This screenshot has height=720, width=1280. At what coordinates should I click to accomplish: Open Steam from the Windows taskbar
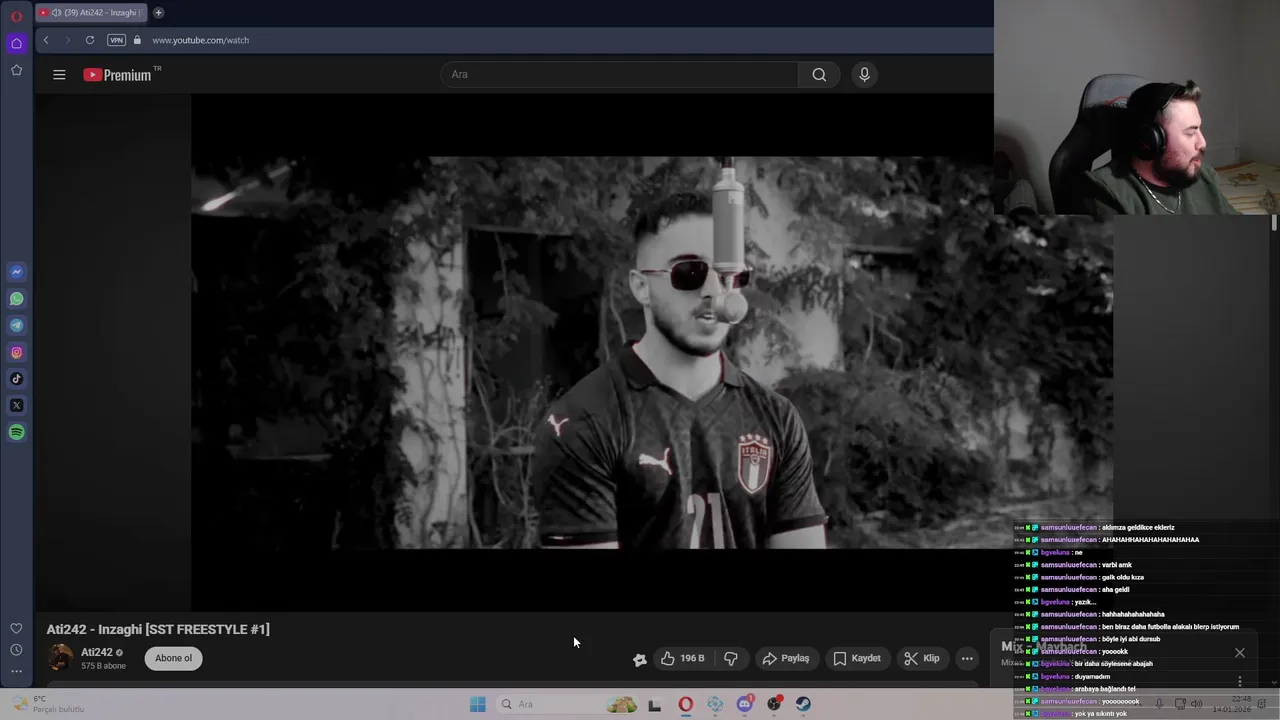pos(803,704)
